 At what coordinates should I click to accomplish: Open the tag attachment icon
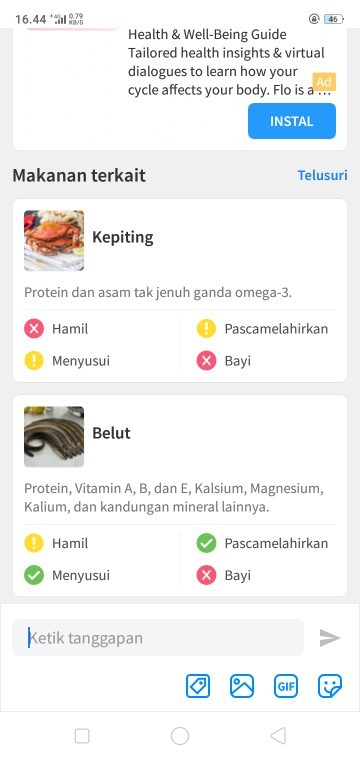[x=198, y=686]
